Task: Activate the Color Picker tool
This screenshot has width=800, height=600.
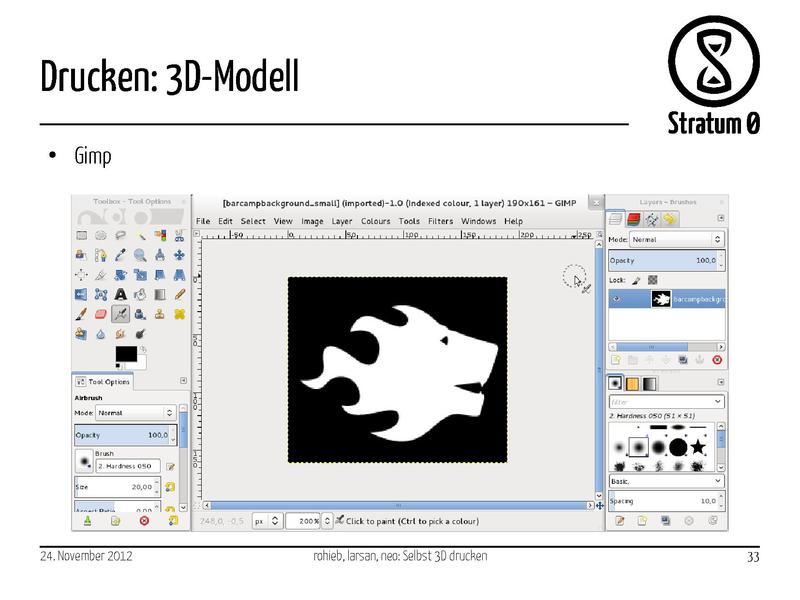Action: click(x=120, y=254)
